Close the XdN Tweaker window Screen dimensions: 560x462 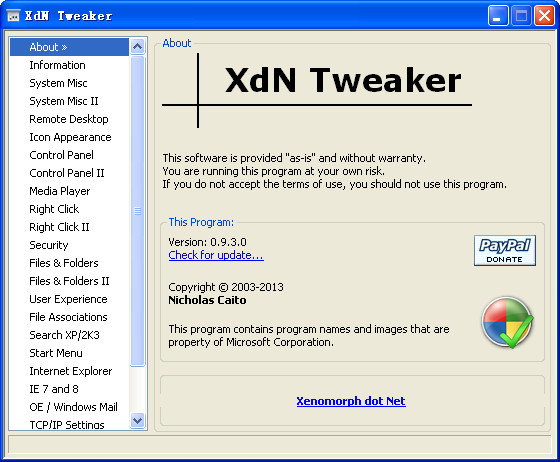point(544,16)
